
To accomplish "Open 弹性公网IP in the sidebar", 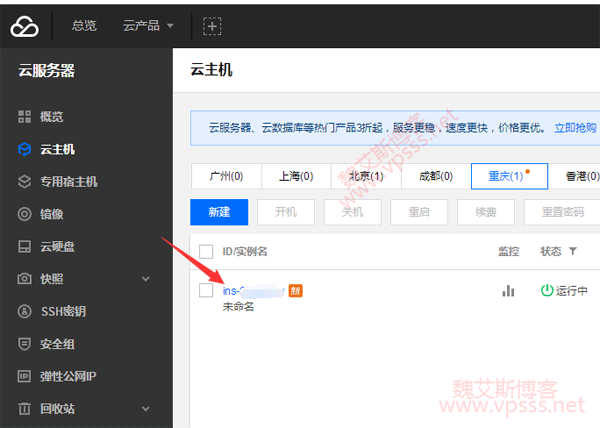I will click(x=68, y=376).
